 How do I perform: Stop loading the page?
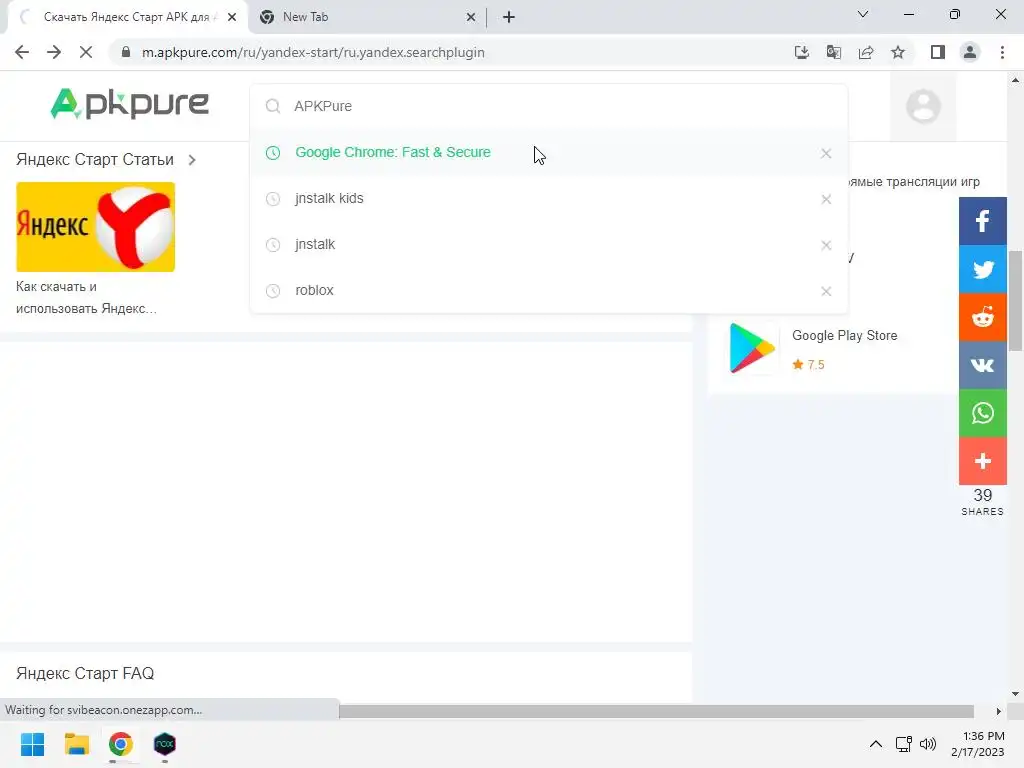point(86,52)
